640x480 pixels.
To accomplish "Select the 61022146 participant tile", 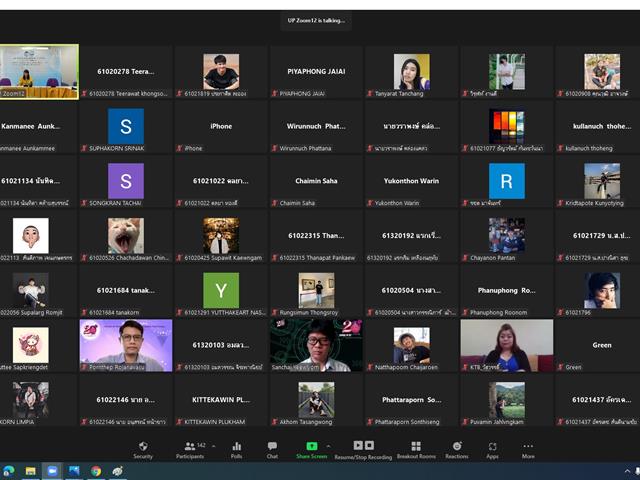I will 126,400.
